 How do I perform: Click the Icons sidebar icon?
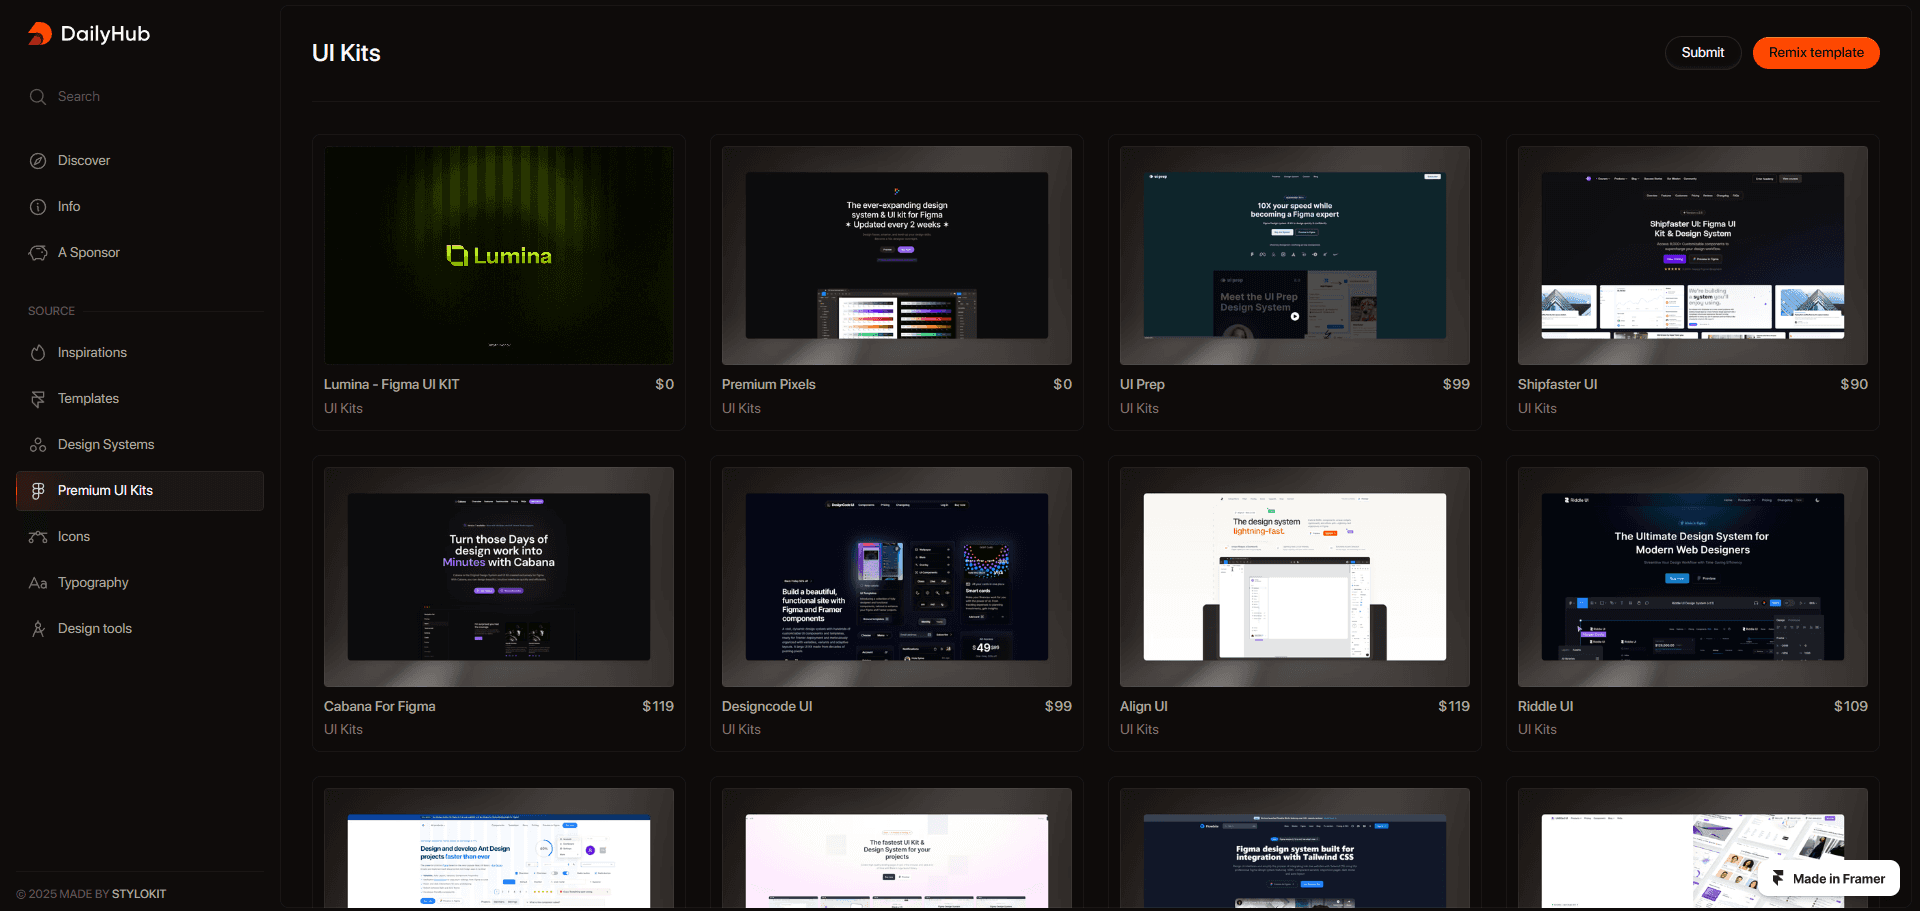click(x=38, y=537)
